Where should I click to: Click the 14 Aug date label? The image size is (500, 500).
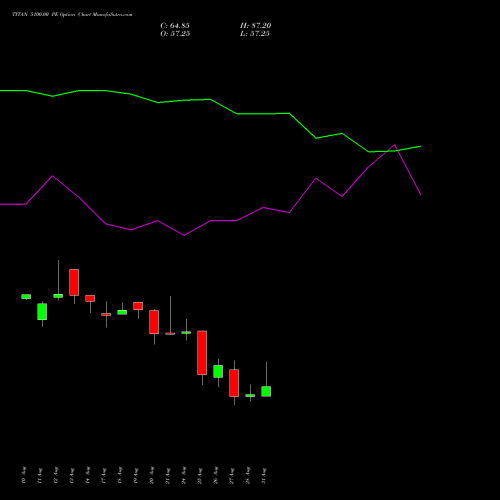point(88,475)
